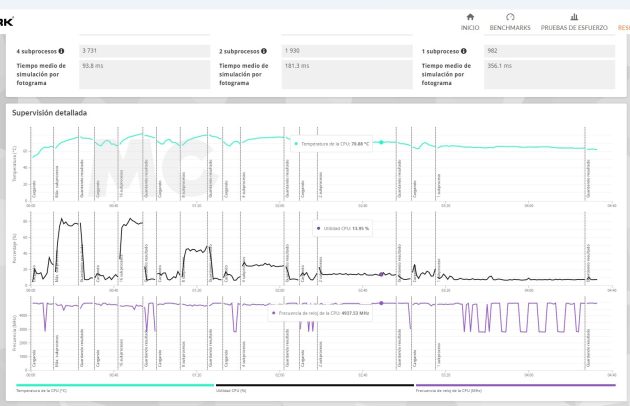Click the CPU utilization tooltip on graph
Image resolution: width=630 pixels, height=406 pixels.
pyautogui.click(x=344, y=228)
